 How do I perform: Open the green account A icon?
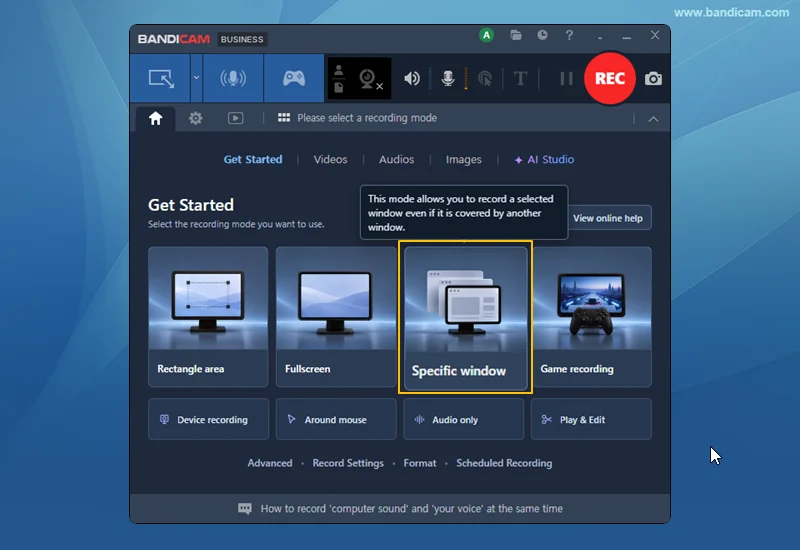tap(486, 35)
